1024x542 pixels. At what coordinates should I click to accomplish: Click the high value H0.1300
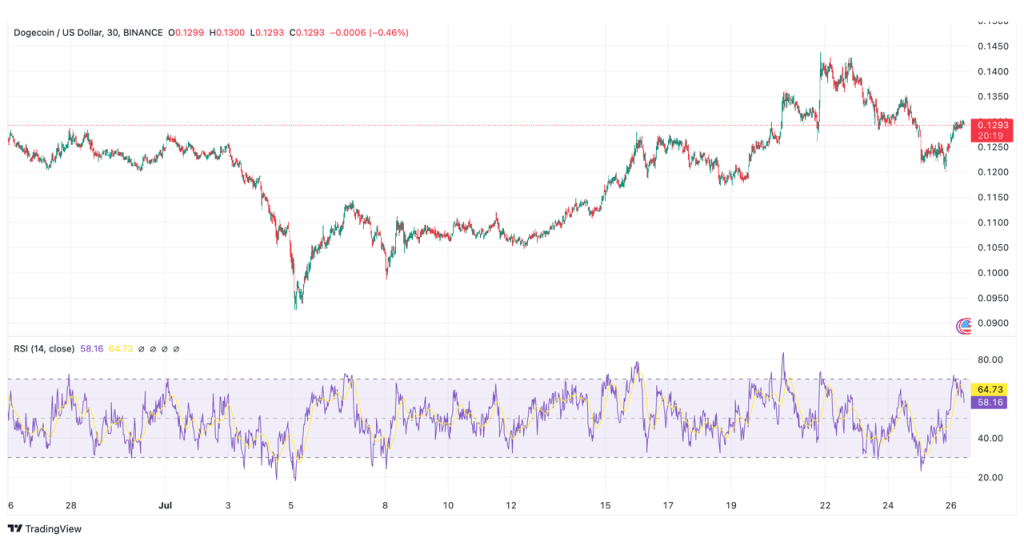(227, 33)
